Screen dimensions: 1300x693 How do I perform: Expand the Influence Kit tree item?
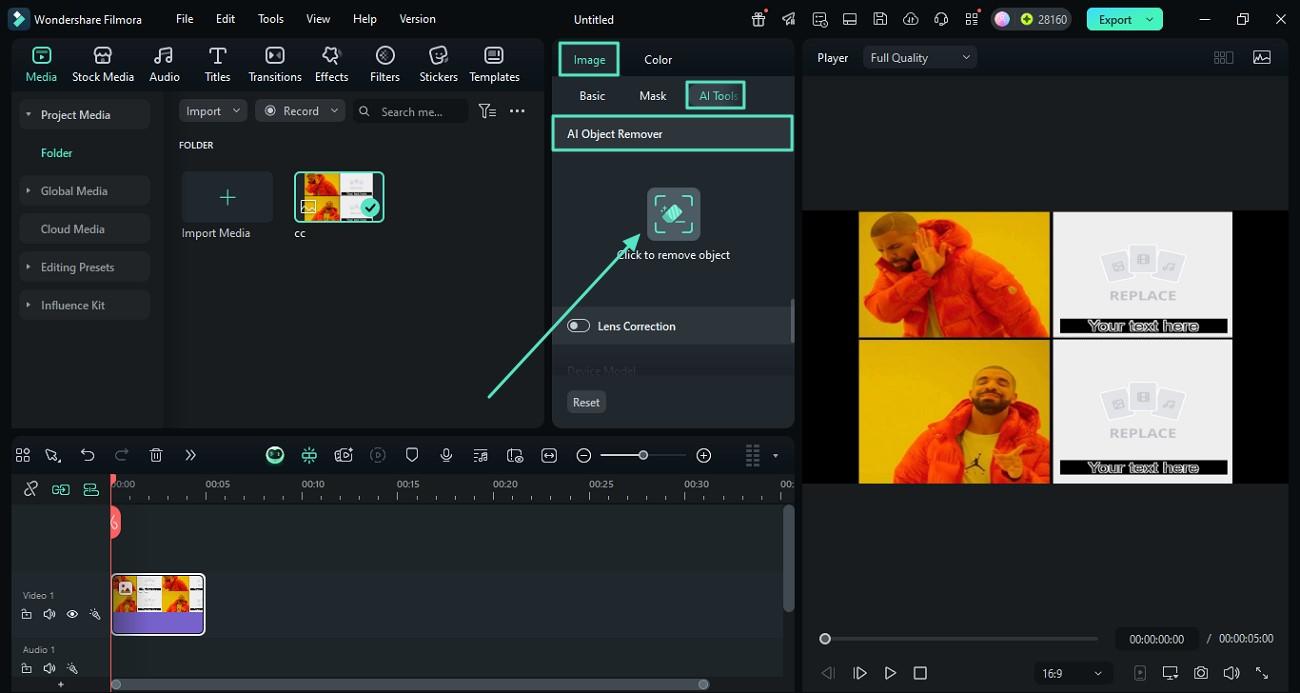[28, 305]
